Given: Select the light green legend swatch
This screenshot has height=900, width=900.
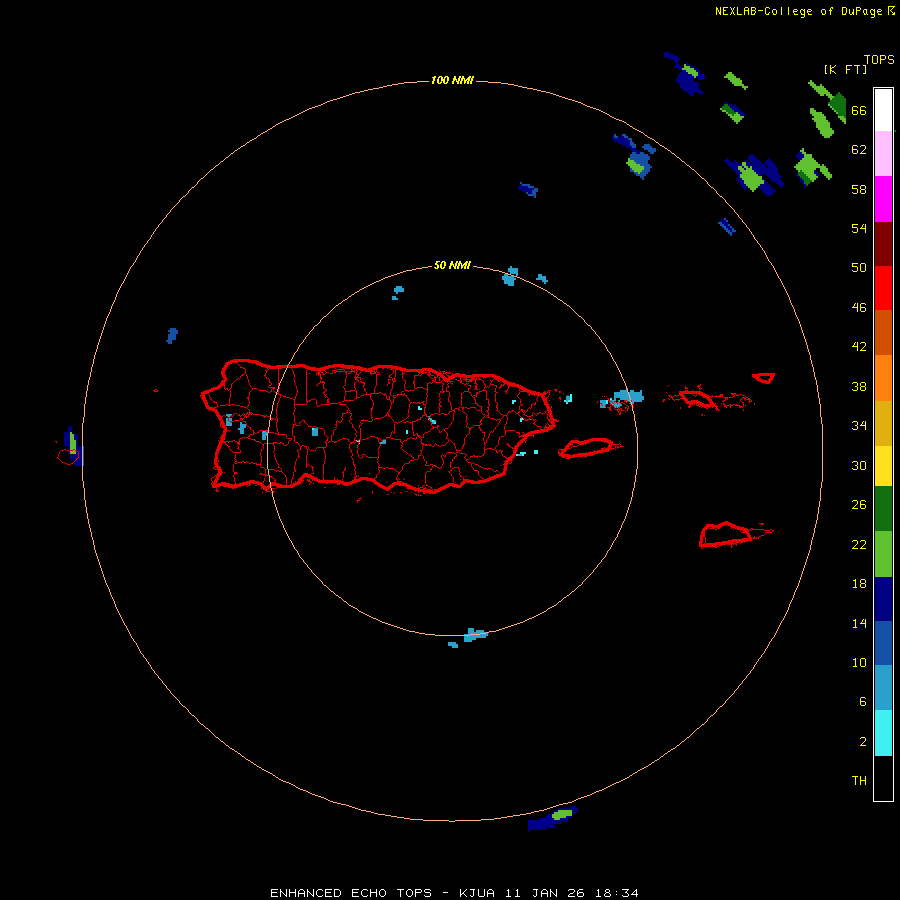Looking at the screenshot, I should click(883, 554).
